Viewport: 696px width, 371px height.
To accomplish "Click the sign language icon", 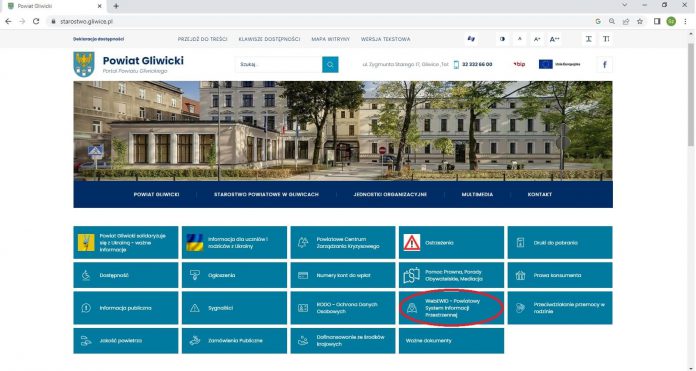I will [471, 39].
